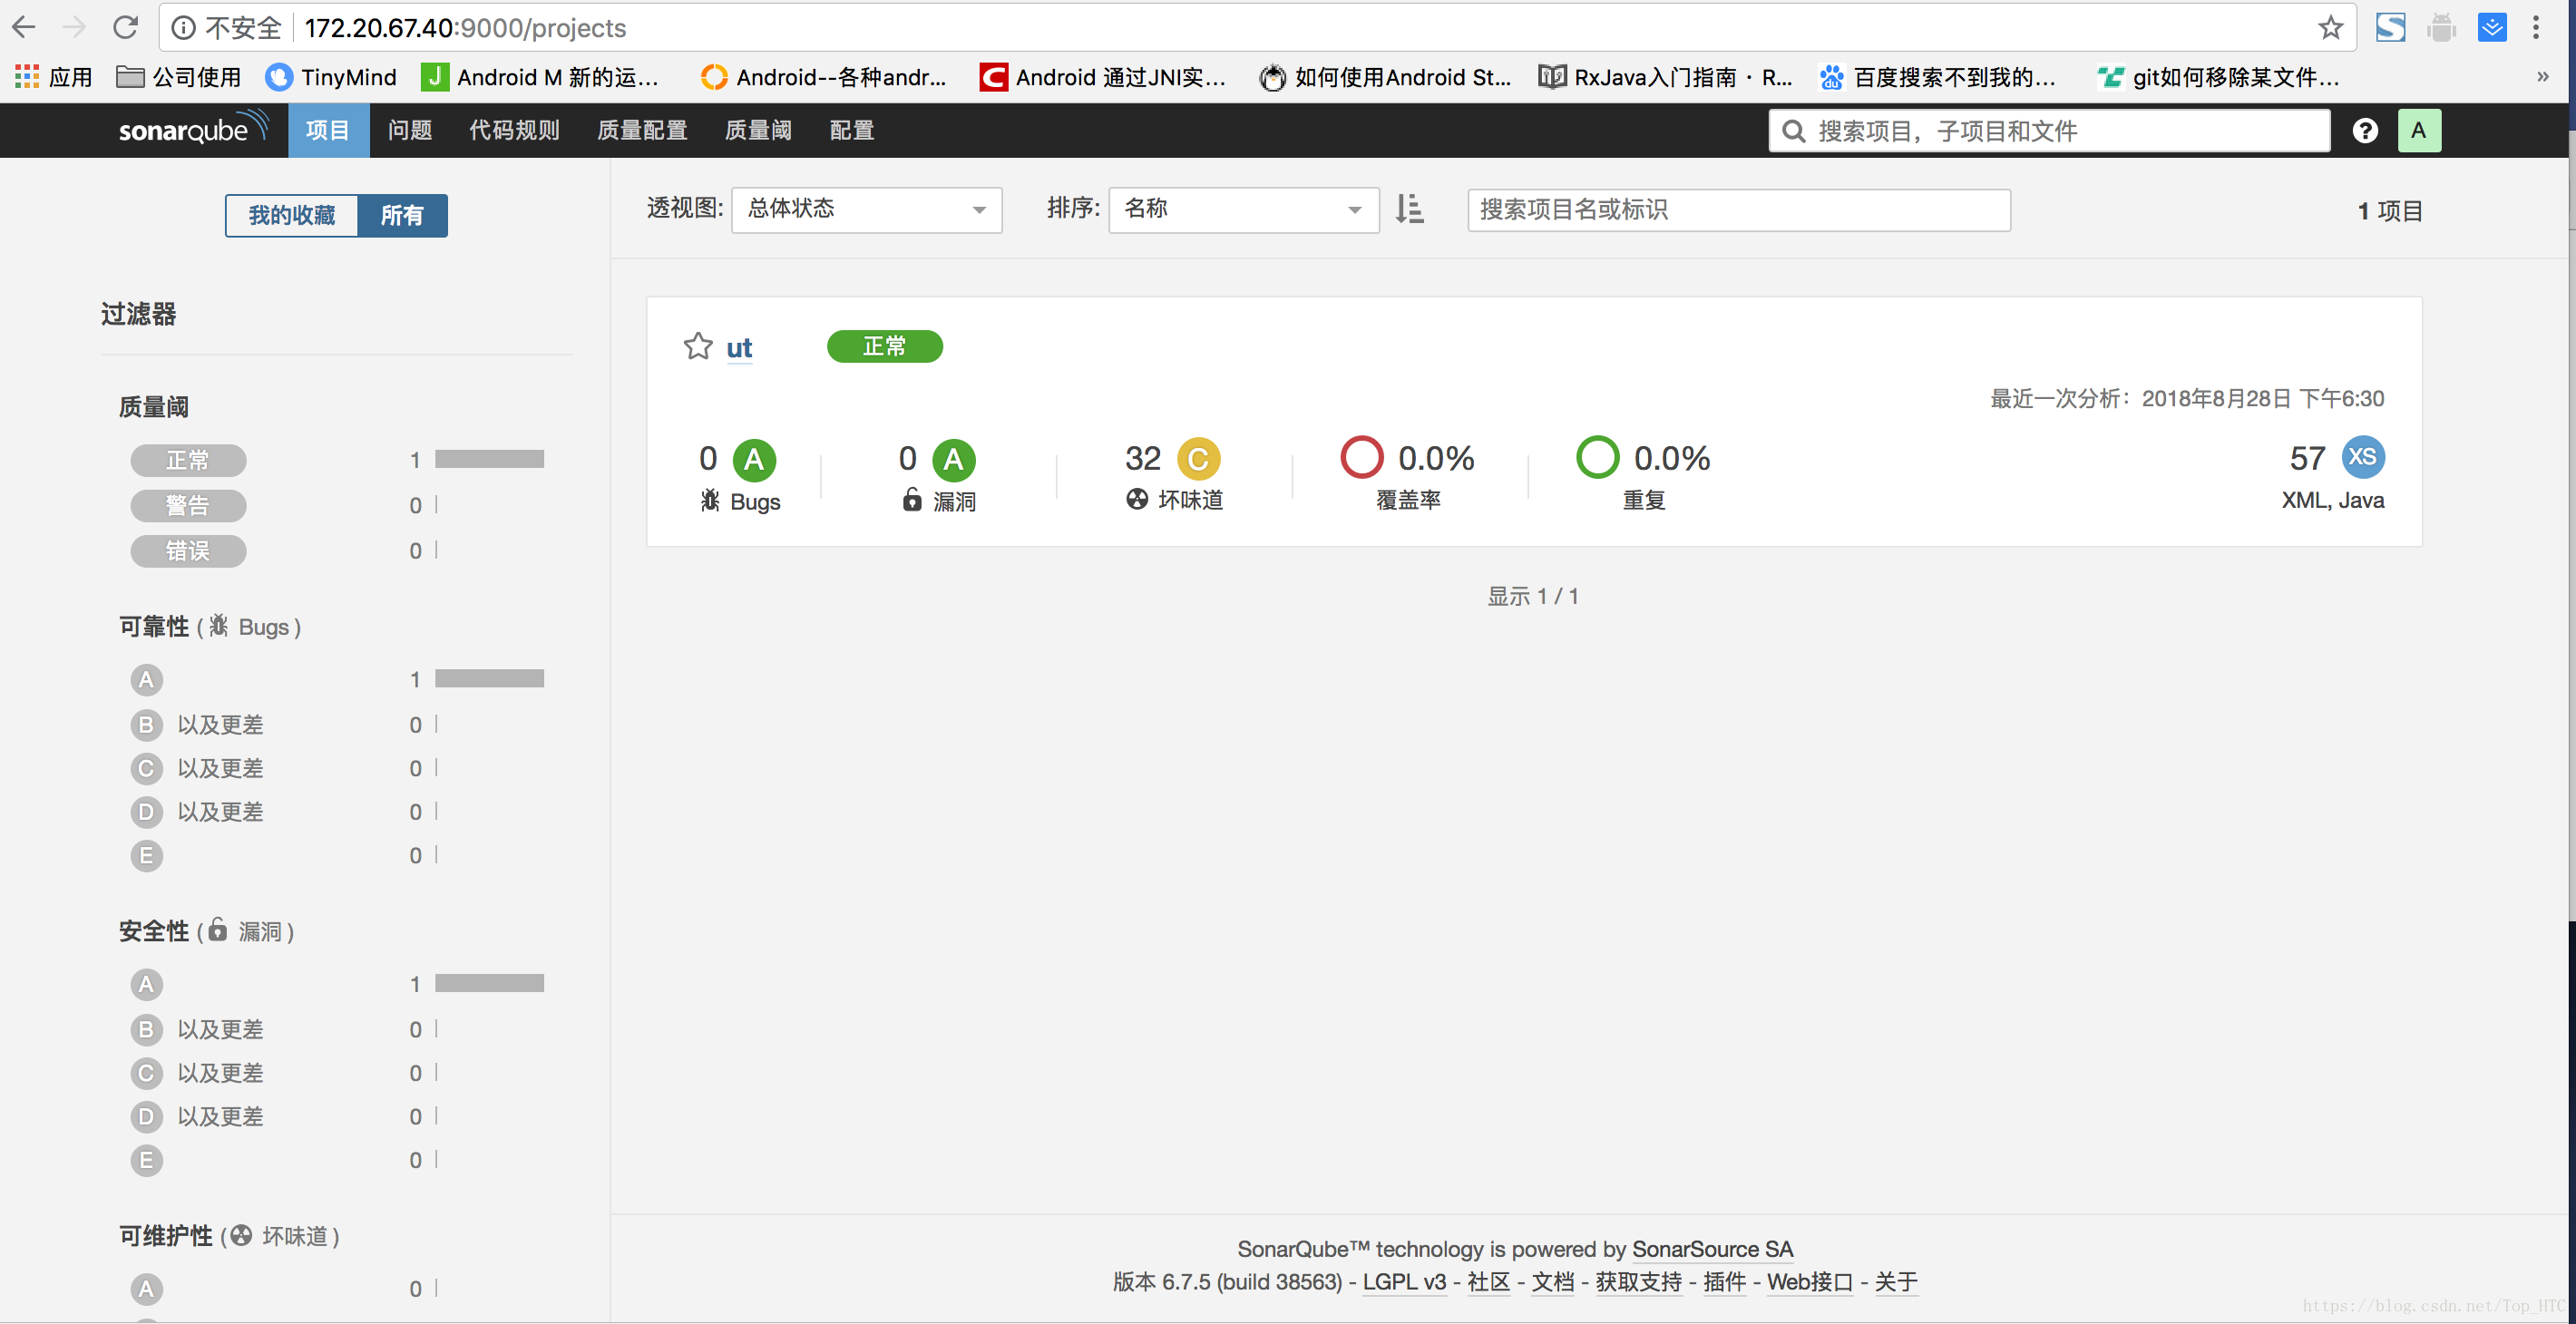Open RxJava入门指南 bookmark
The image size is (2576, 1324).
1665,77
